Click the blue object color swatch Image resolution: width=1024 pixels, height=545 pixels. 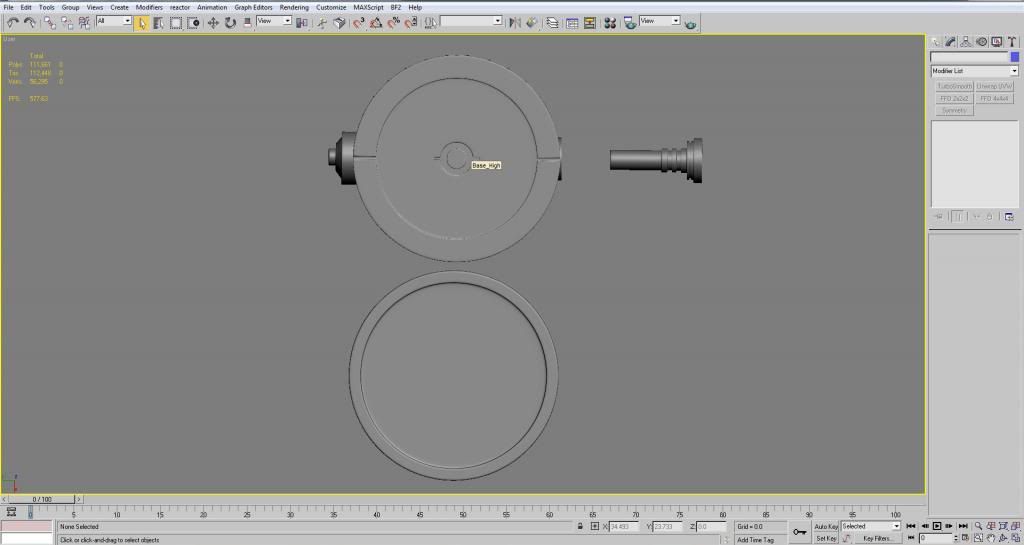point(1014,57)
